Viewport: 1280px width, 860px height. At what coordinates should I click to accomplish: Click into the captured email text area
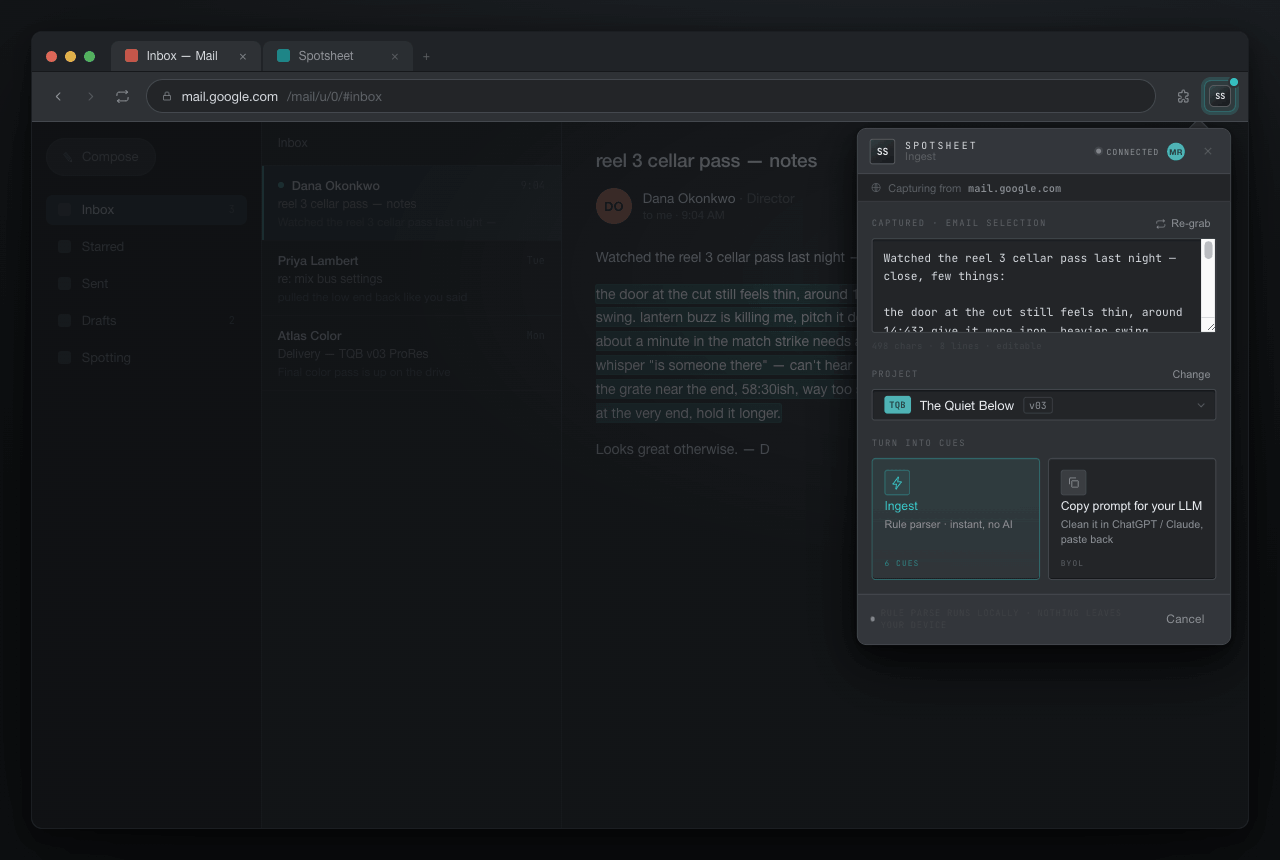(1036, 285)
